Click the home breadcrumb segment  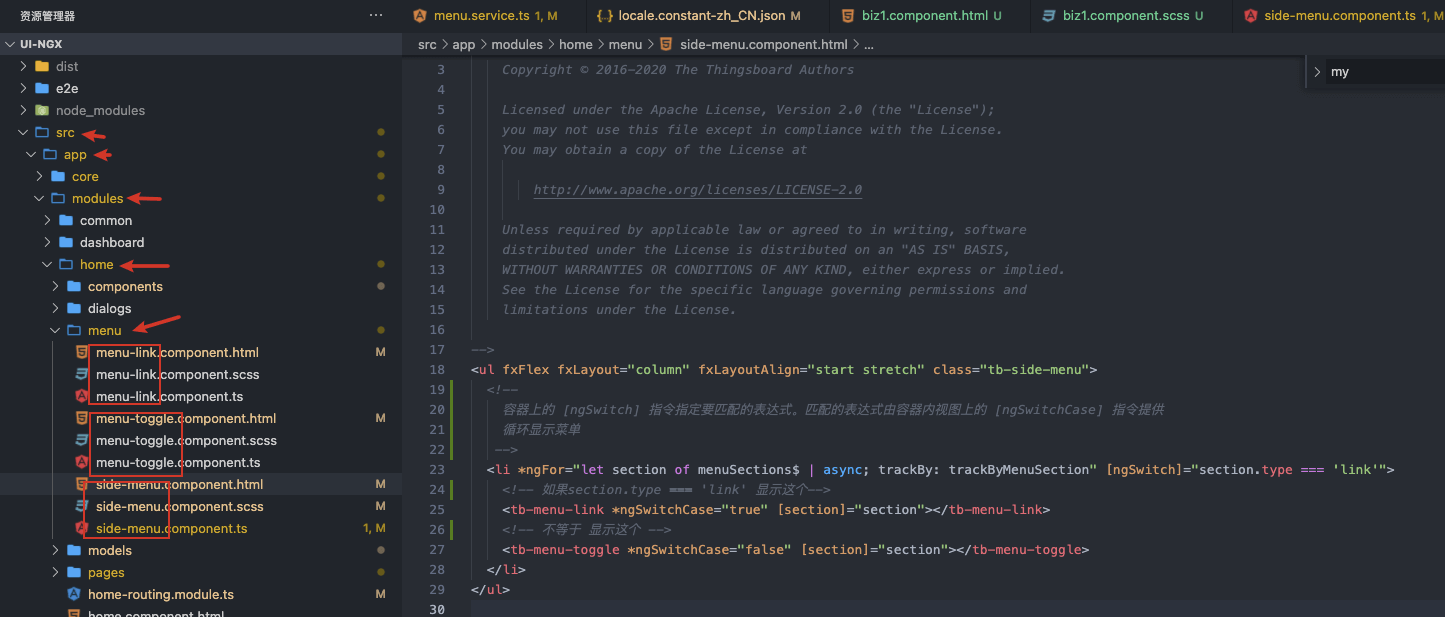pos(576,44)
